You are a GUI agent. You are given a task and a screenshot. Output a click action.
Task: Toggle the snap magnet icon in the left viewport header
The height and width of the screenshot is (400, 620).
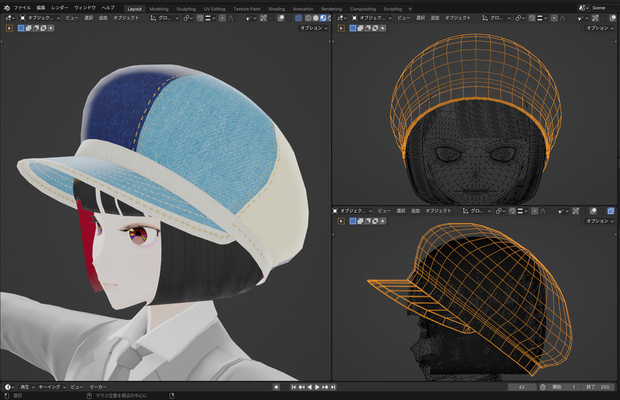[x=200, y=18]
